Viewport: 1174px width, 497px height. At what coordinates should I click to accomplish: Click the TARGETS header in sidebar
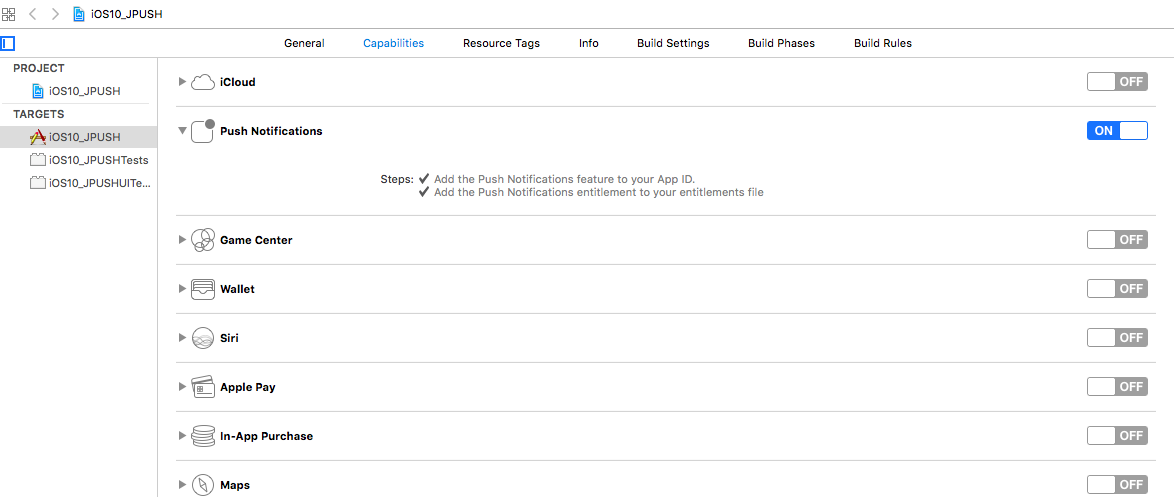point(39,115)
